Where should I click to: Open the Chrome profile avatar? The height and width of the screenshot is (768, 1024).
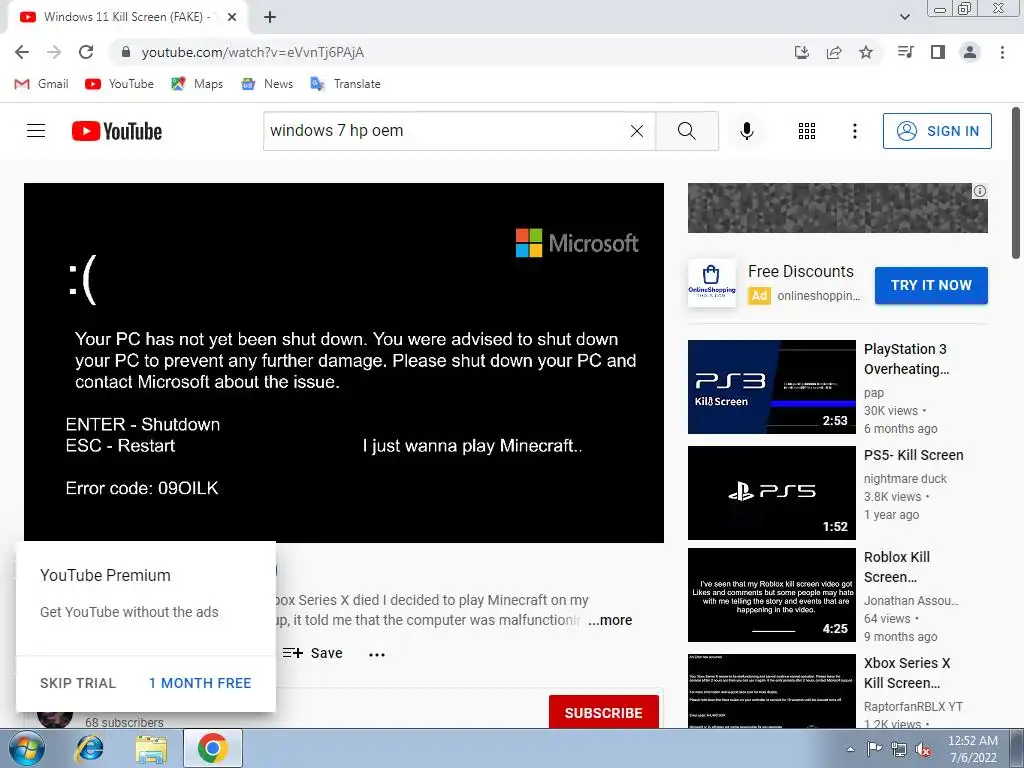[970, 52]
